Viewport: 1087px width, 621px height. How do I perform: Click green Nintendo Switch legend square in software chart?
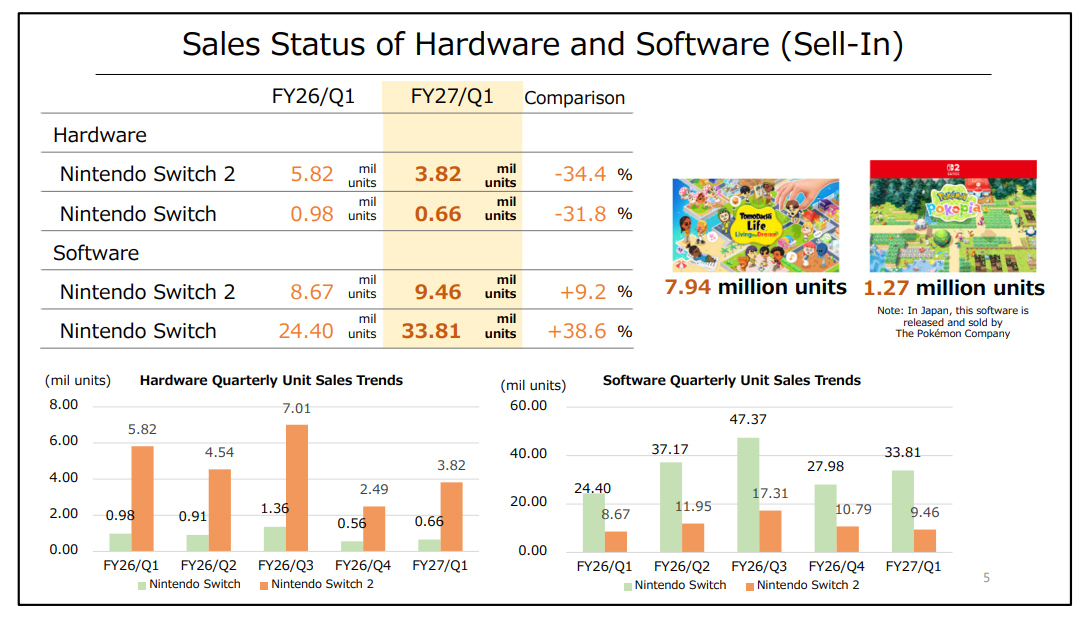click(628, 586)
